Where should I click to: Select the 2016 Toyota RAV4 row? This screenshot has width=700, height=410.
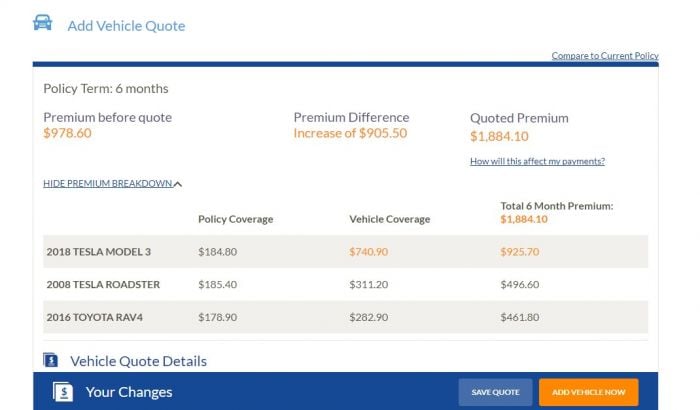click(x=96, y=317)
